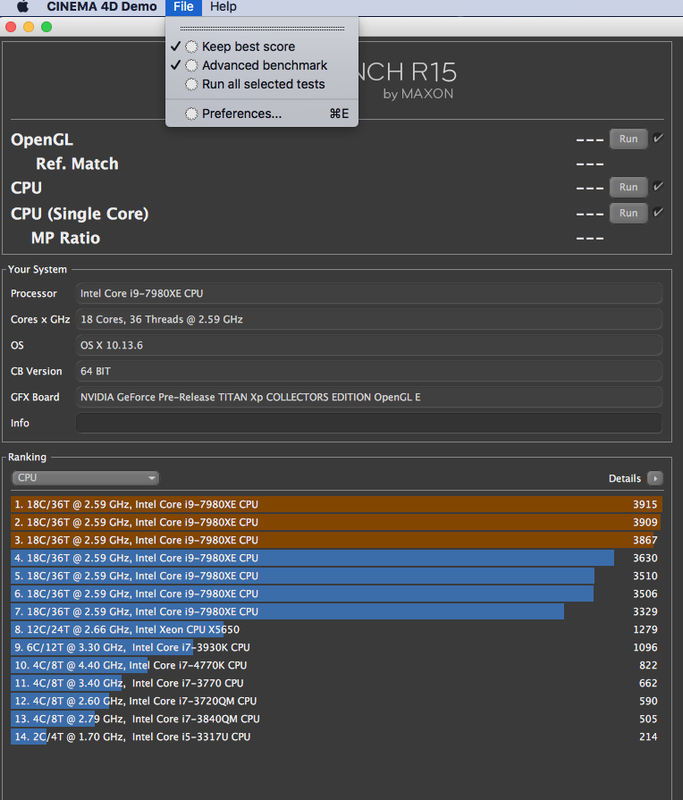Click the OS field showing OS X 10.13.6
The width and height of the screenshot is (683, 800).
[x=369, y=345]
